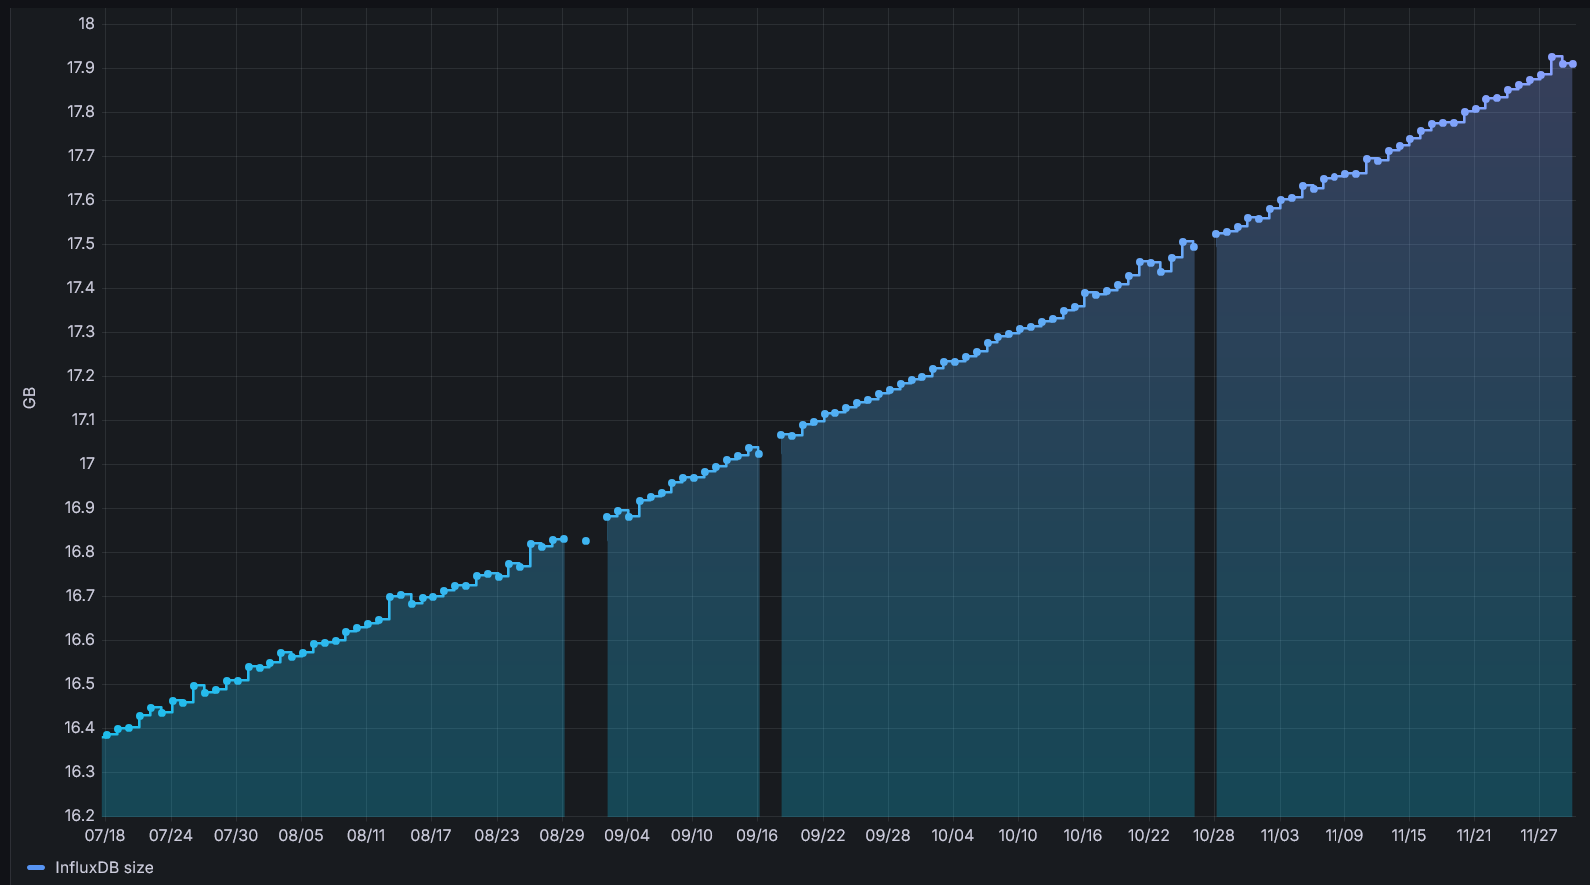The height and width of the screenshot is (885, 1591).
Task: Select the 17.1 y-axis tick label
Action: tap(83, 420)
